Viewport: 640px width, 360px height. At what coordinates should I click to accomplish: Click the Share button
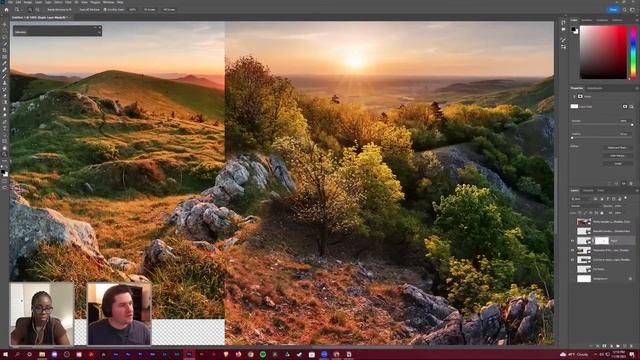[613, 9]
